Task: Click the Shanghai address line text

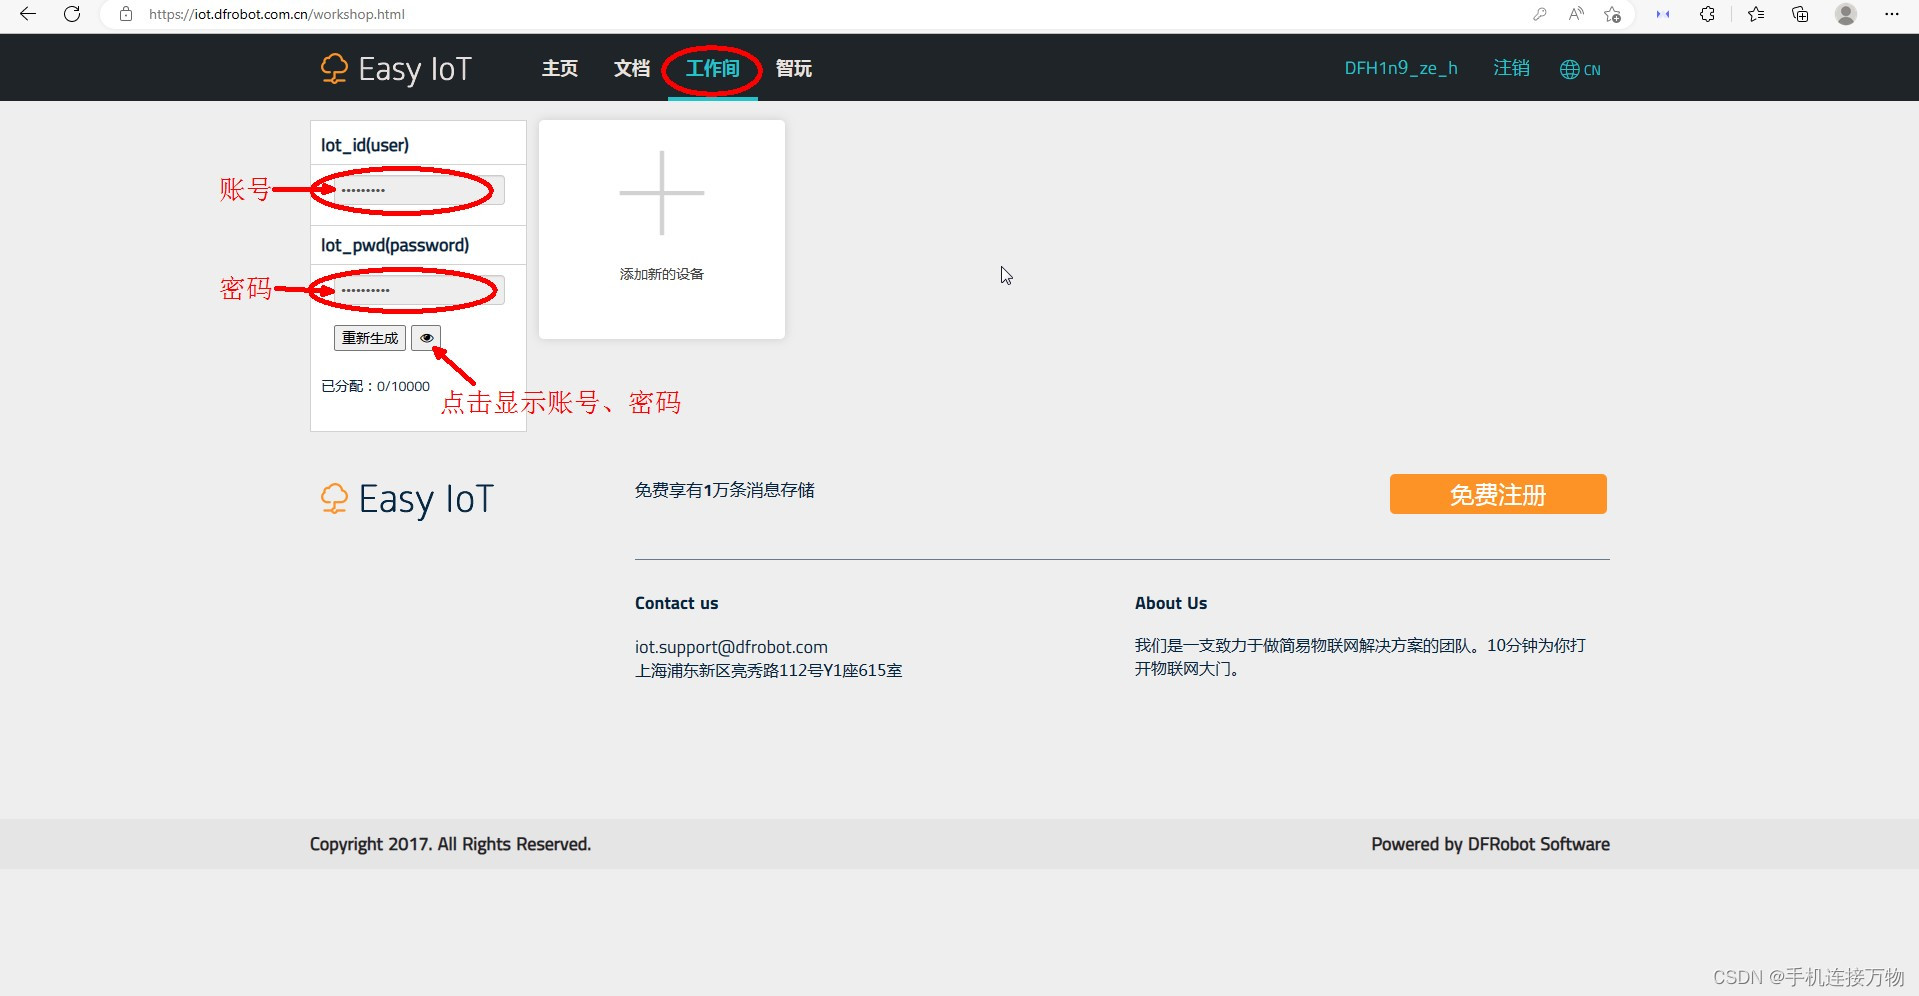Action: pos(768,670)
